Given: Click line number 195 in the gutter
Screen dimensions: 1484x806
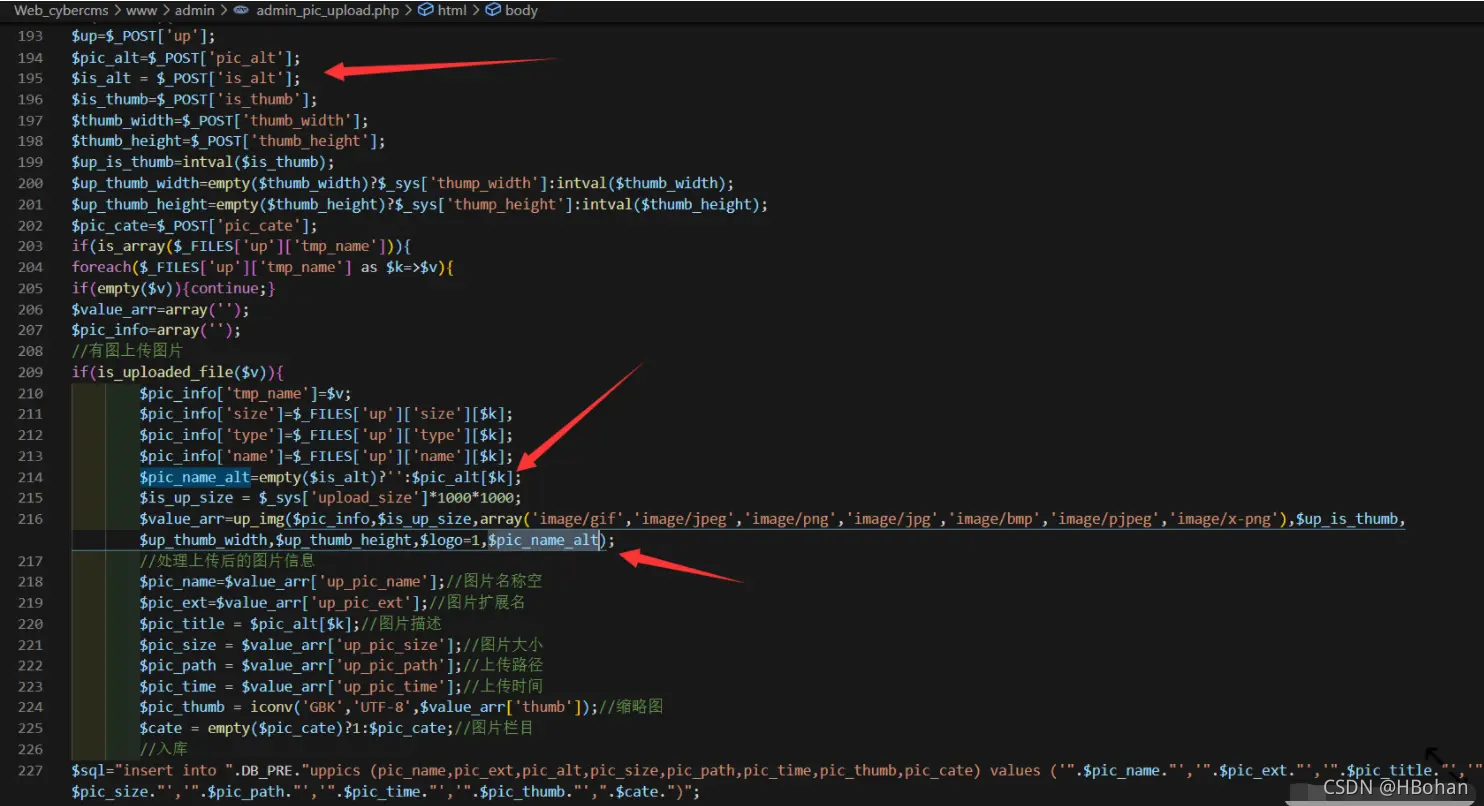Looking at the screenshot, I should 31,78.
